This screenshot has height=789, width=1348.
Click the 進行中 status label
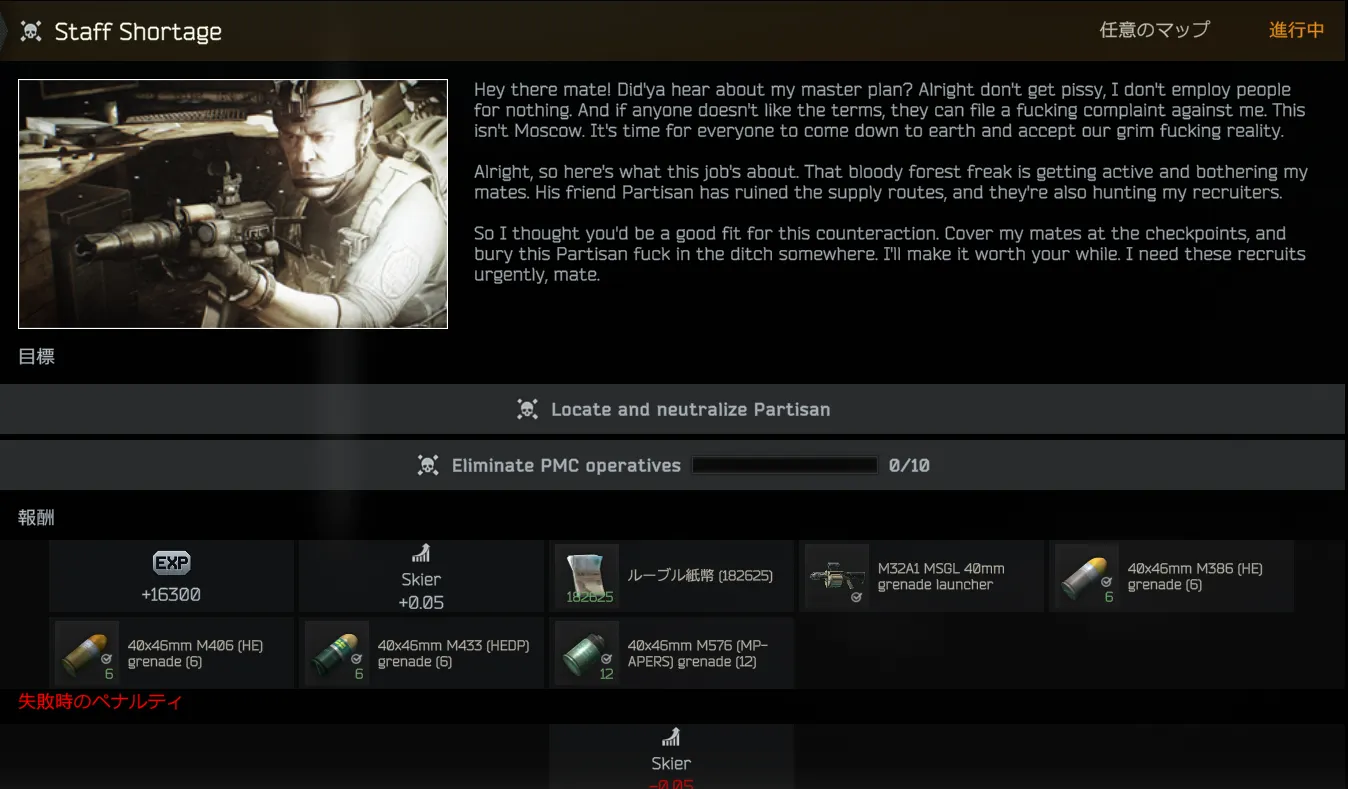[x=1296, y=30]
